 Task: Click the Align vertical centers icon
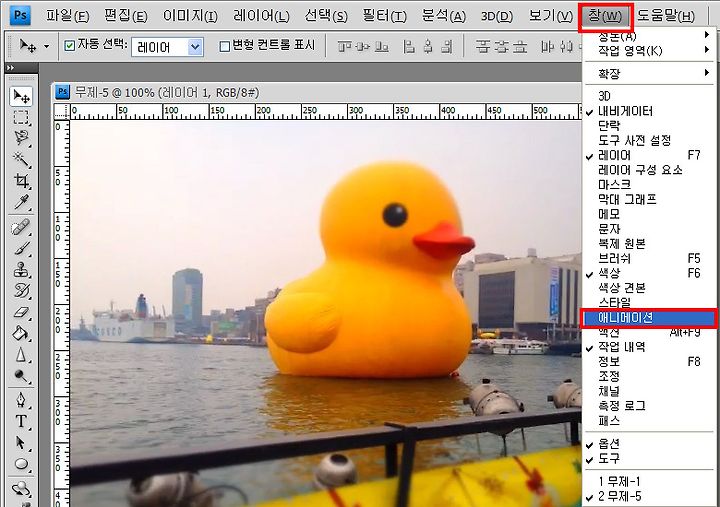pyautogui.click(x=363, y=46)
